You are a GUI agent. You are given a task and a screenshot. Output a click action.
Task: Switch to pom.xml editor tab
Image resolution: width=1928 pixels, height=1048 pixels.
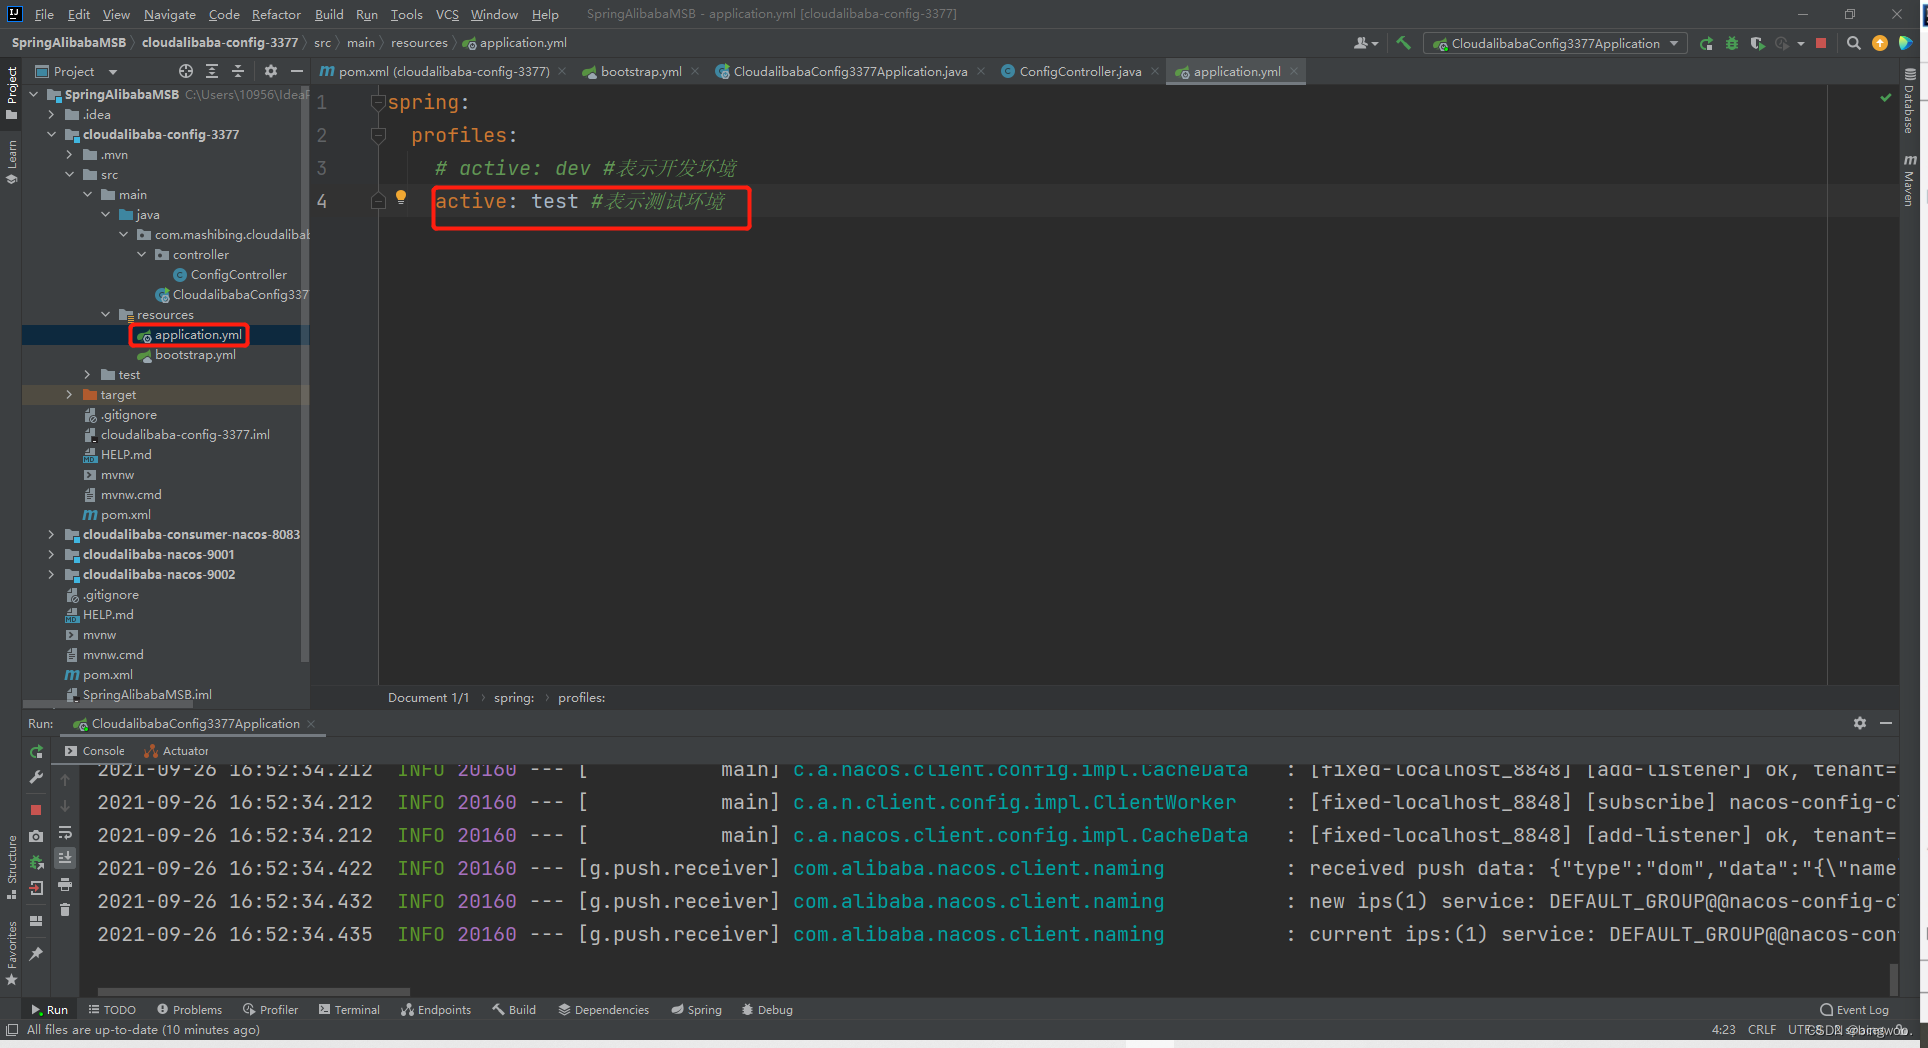click(444, 71)
